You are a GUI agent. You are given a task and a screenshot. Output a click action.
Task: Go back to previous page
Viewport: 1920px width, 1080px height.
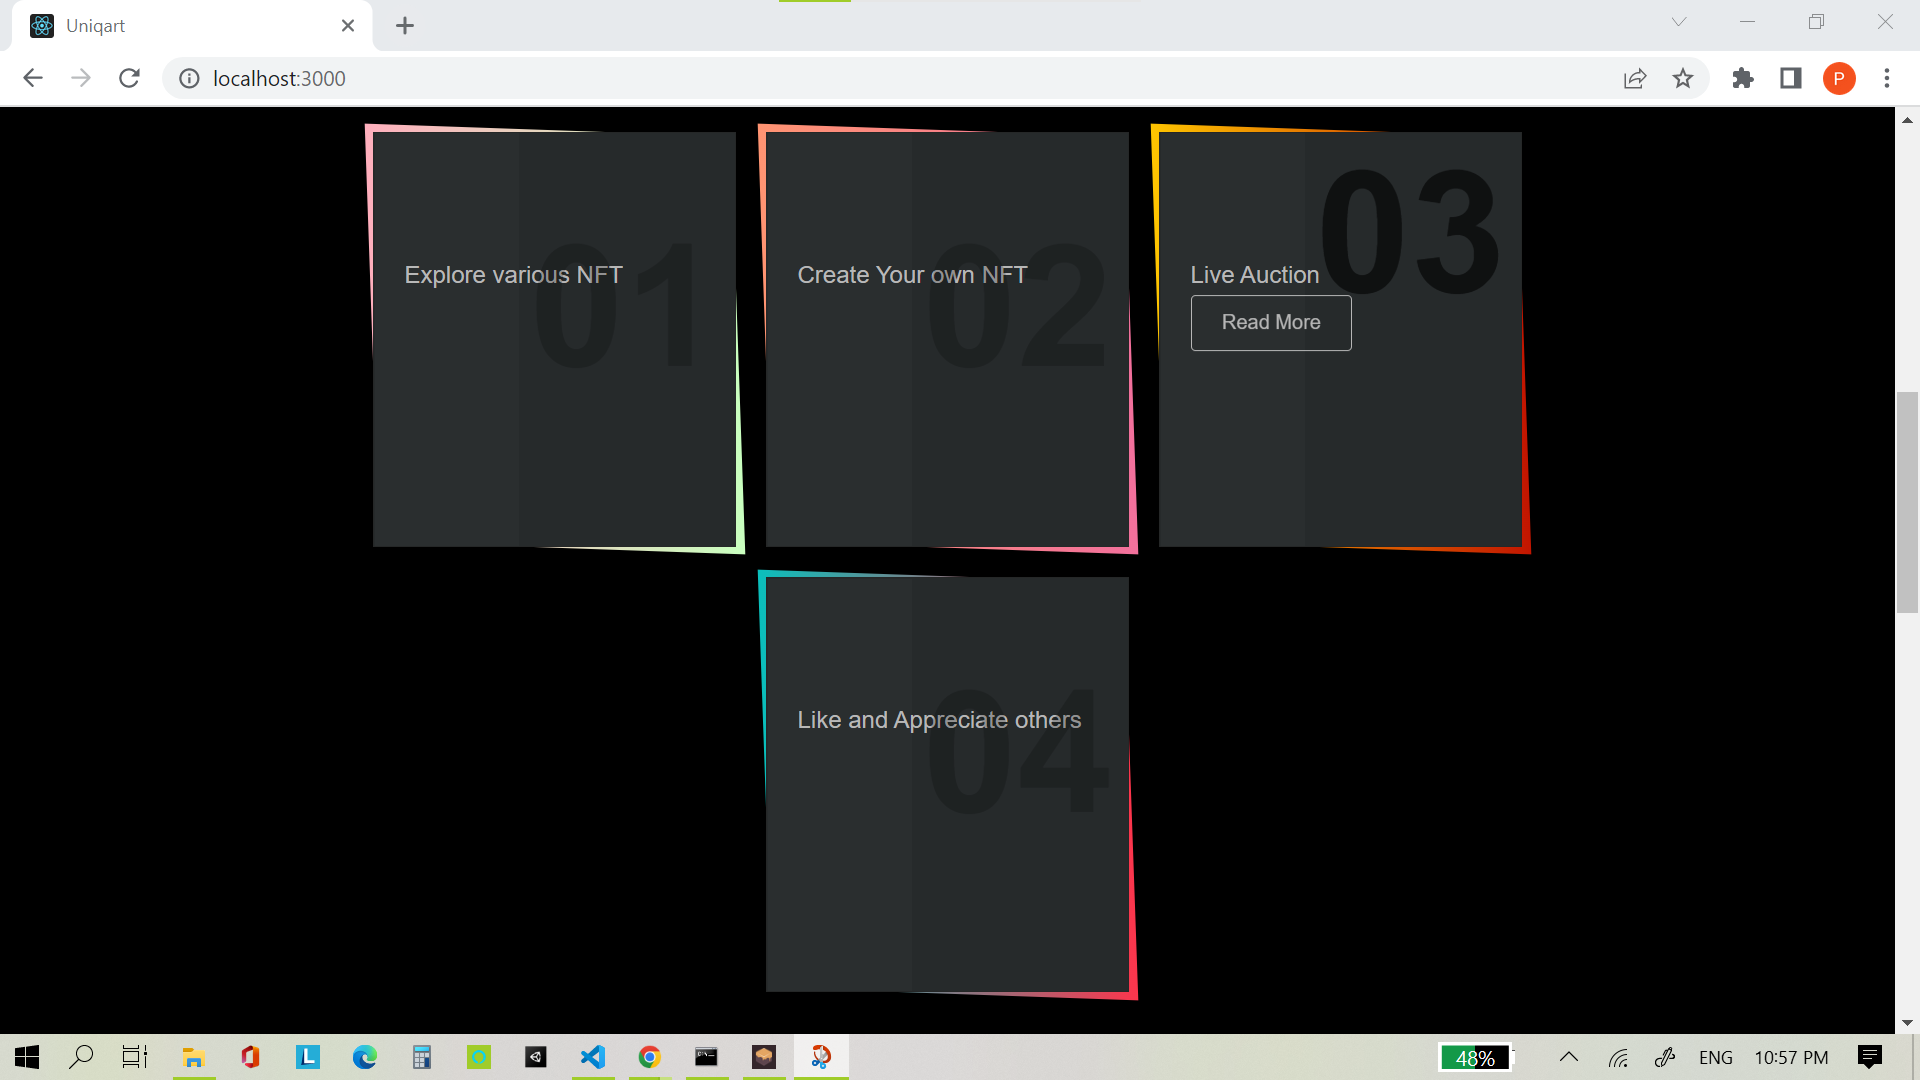tap(33, 78)
